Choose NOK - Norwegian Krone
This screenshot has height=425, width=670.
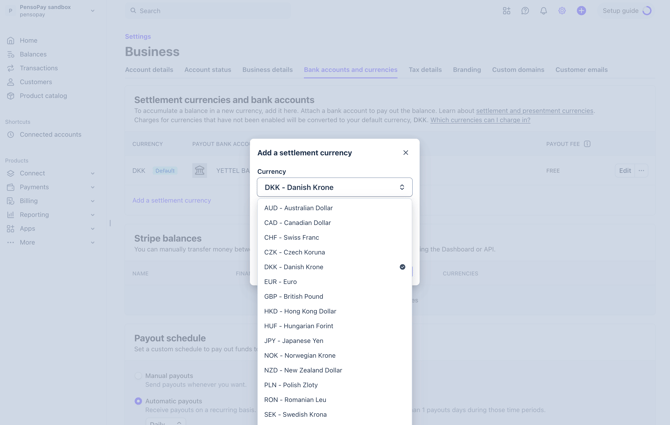pos(335,355)
